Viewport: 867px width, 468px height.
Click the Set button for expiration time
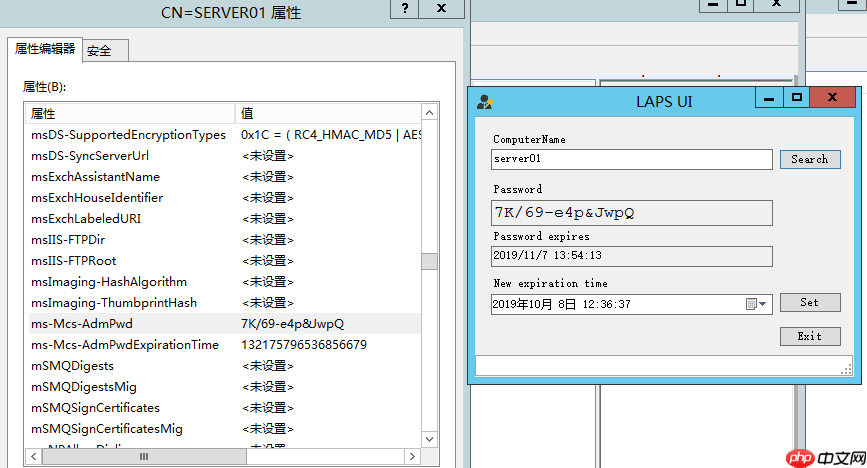[810, 303]
